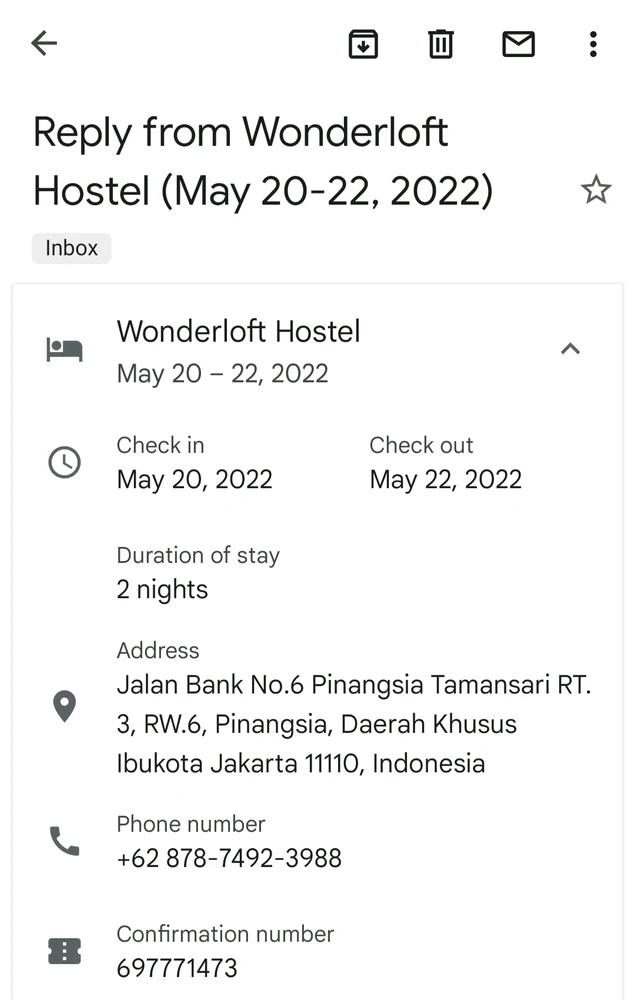Tap check-in date May 20, 2022
This screenshot has width=635, height=1000.
point(194,479)
